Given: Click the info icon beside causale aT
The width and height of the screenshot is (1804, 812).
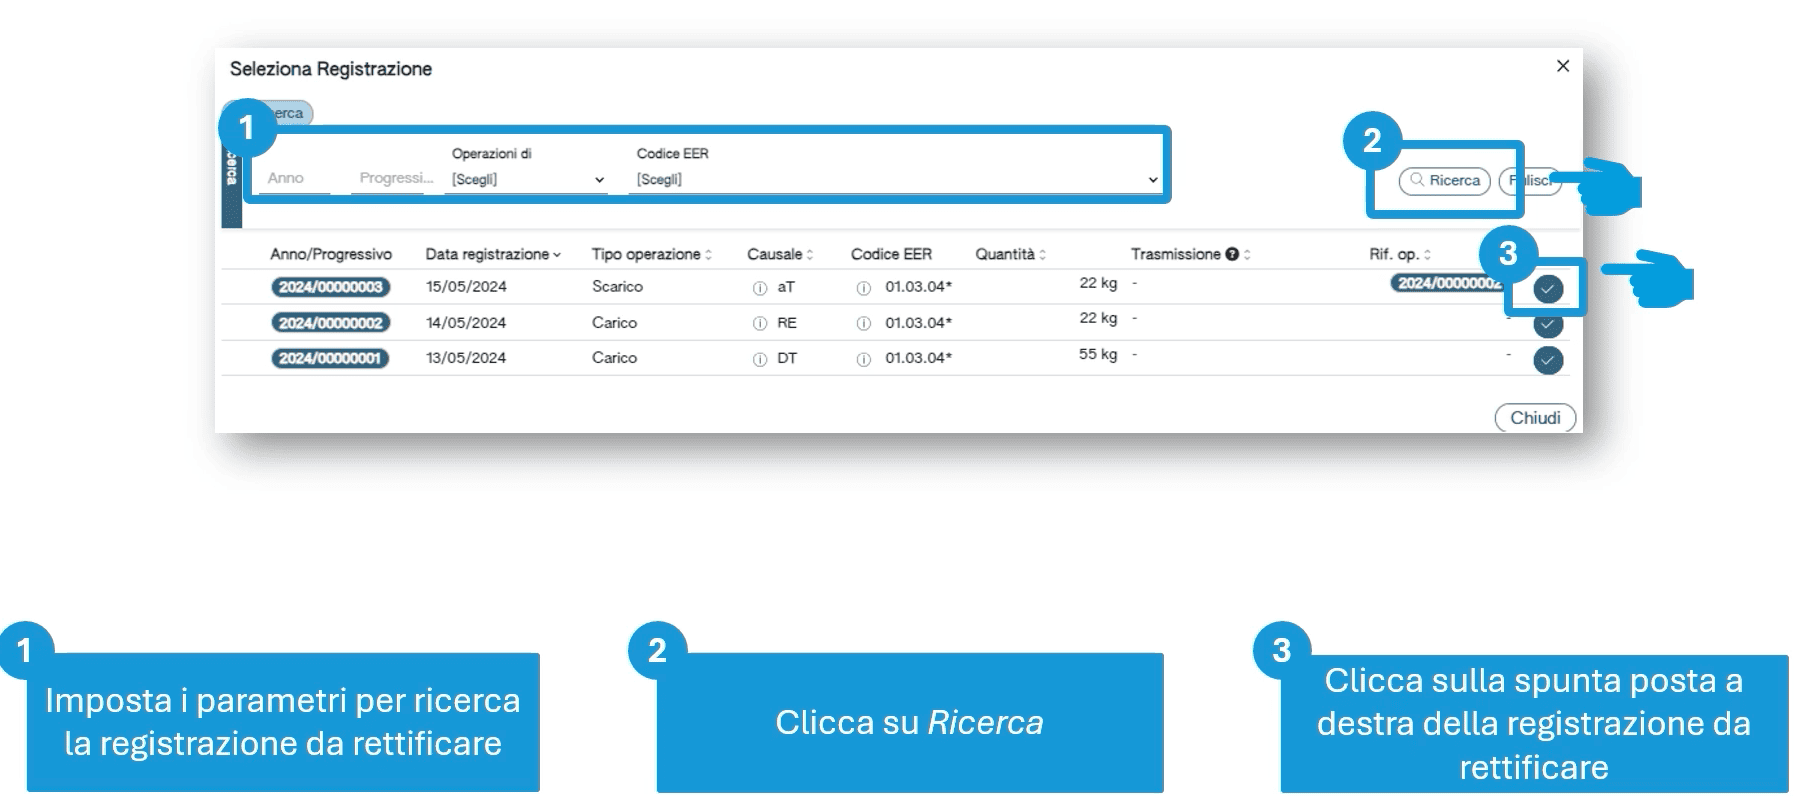Looking at the screenshot, I should 760,288.
